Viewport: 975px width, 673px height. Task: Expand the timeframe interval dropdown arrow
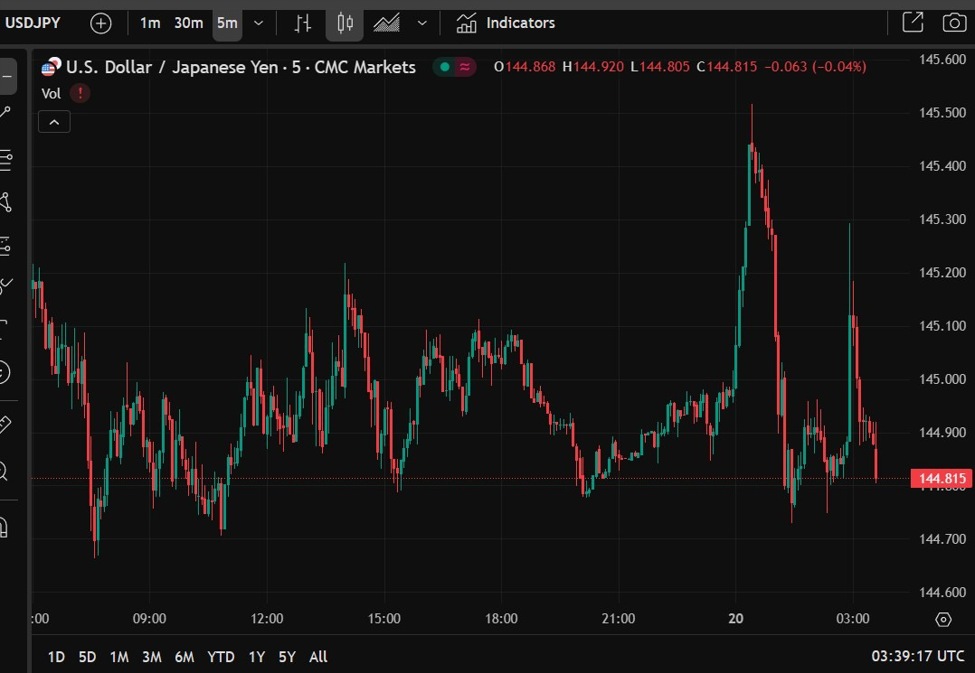click(259, 23)
